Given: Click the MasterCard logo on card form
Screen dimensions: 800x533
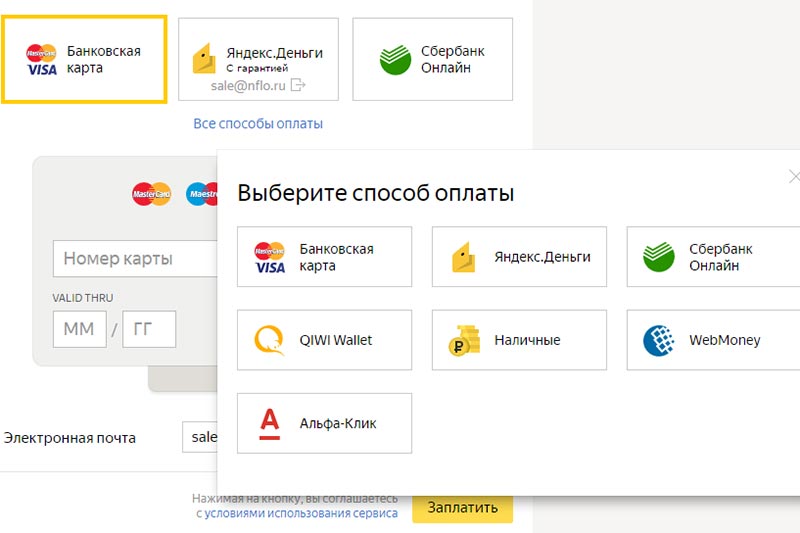Looking at the screenshot, I should coord(152,194).
